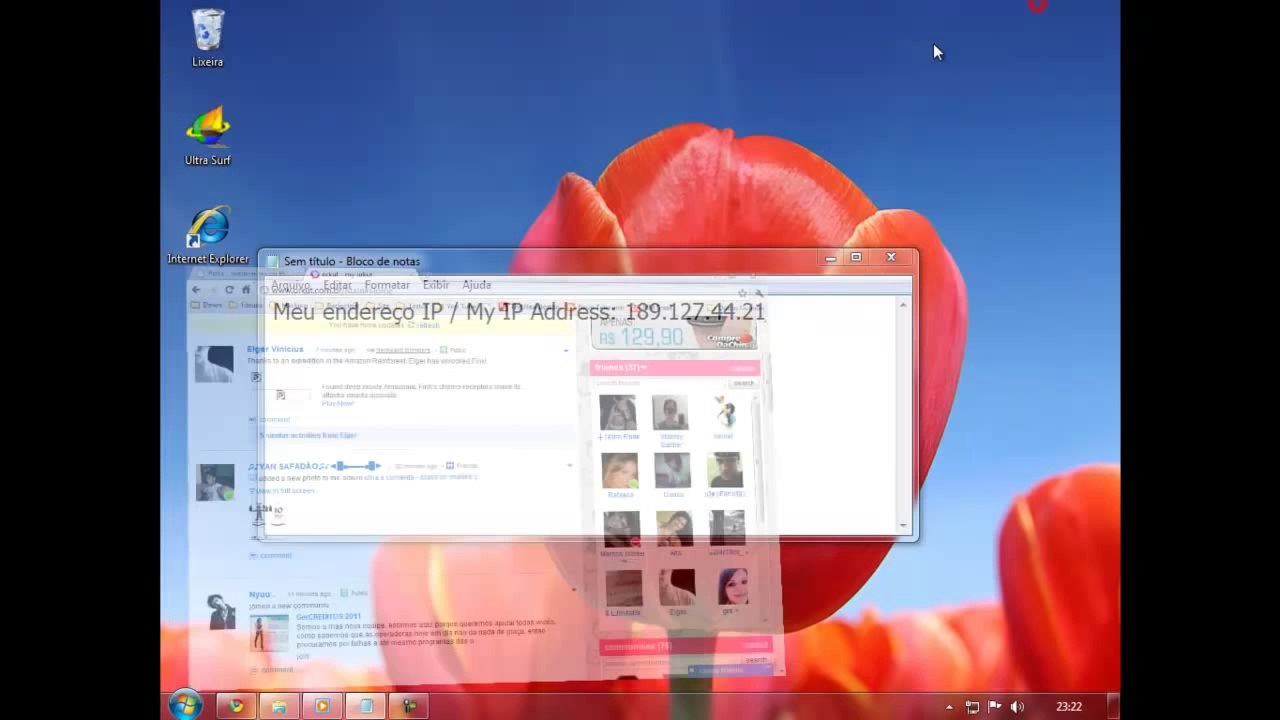Click the IP address text line in Notepad
The width and height of the screenshot is (1280, 720).
[519, 312]
